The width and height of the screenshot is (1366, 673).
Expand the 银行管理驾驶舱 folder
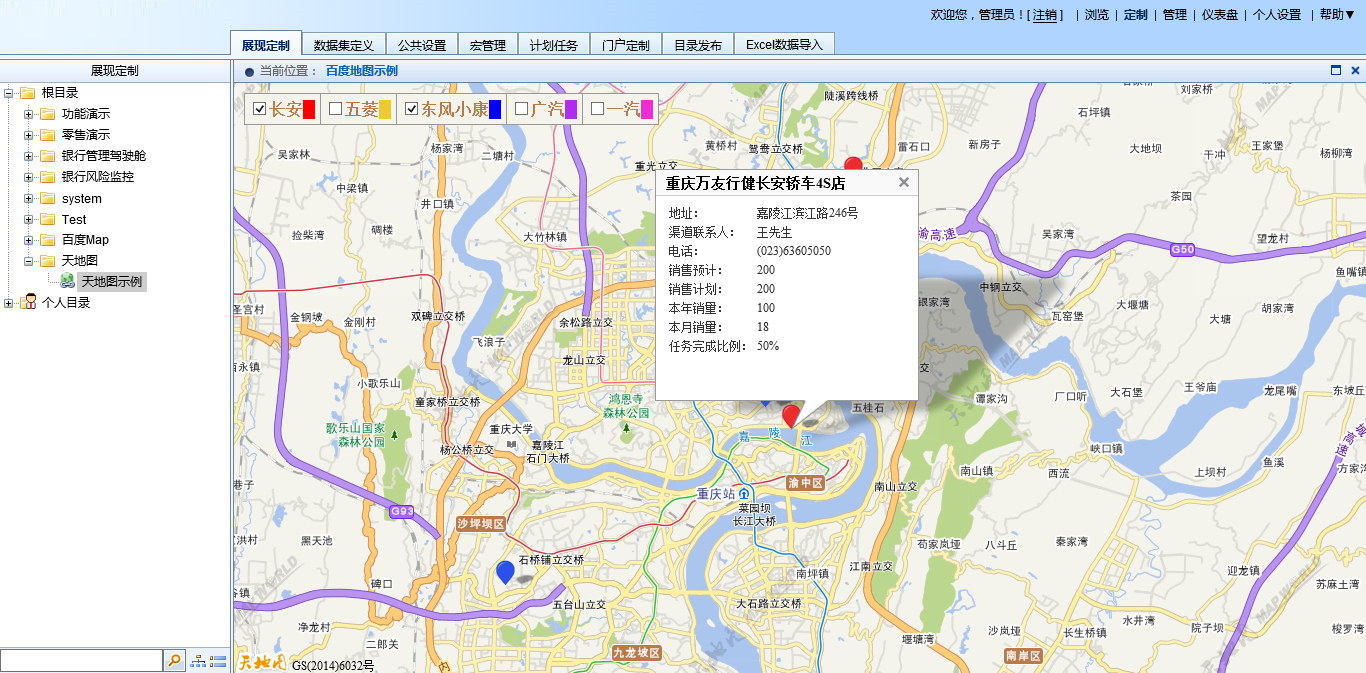click(x=28, y=156)
